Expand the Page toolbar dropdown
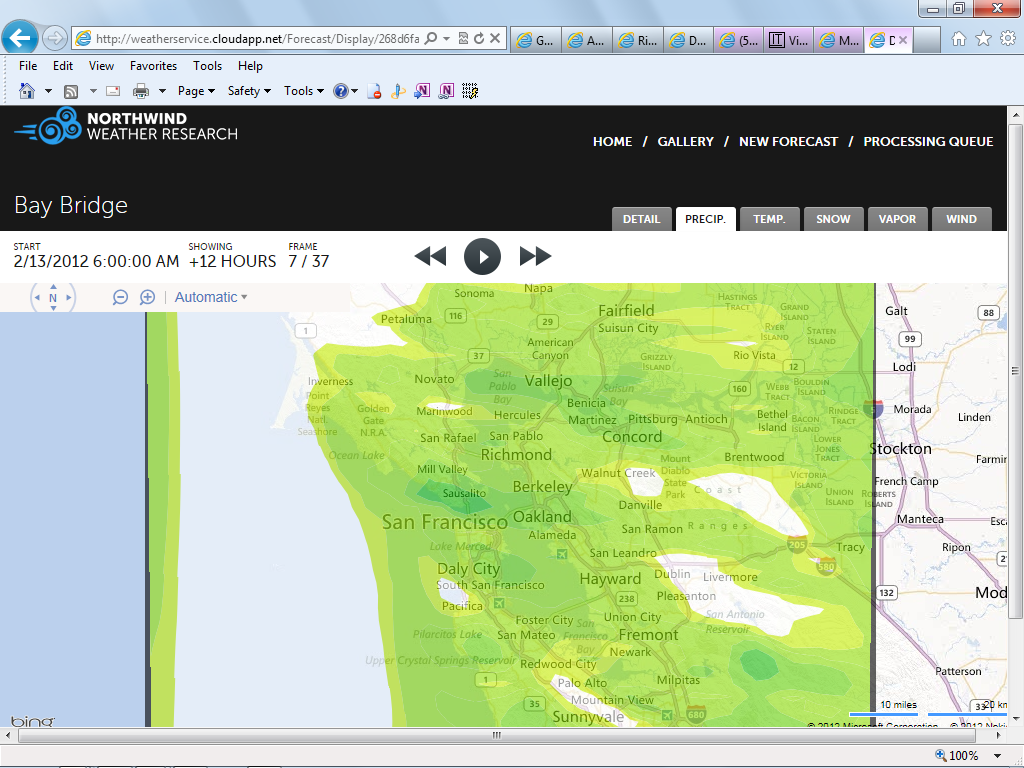 coord(196,91)
